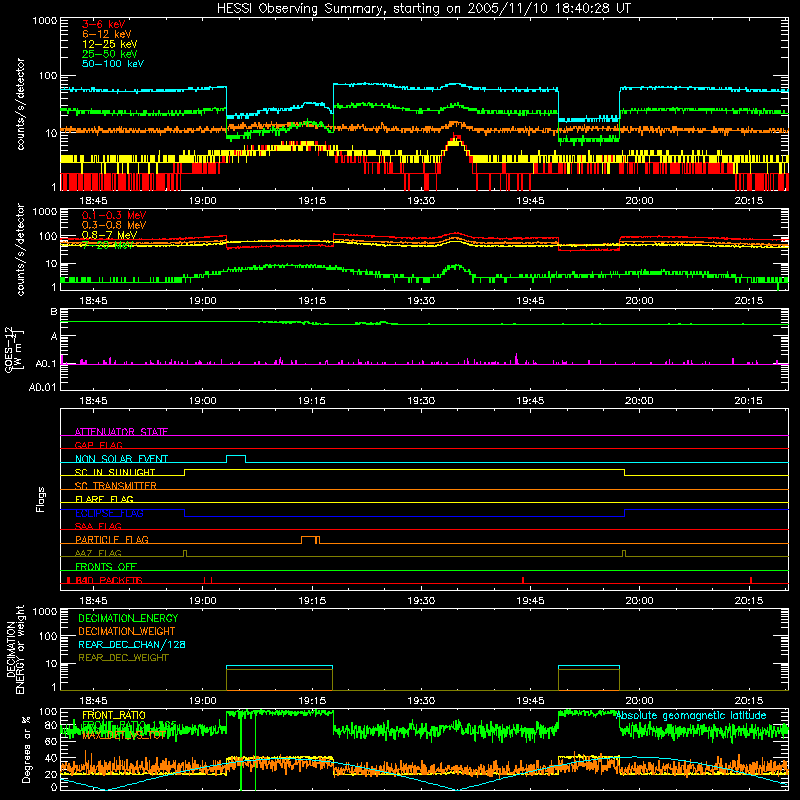Image resolution: width=800 pixels, height=800 pixels.
Task: Select the yellow 12-25 keV legend label
Action: click(x=110, y=44)
